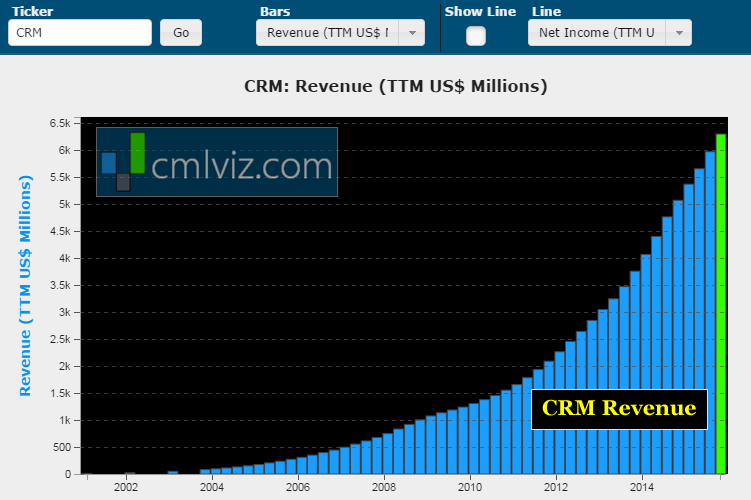The width and height of the screenshot is (751, 500).
Task: Click the Ticker input field containing CRM
Action: 80,33
